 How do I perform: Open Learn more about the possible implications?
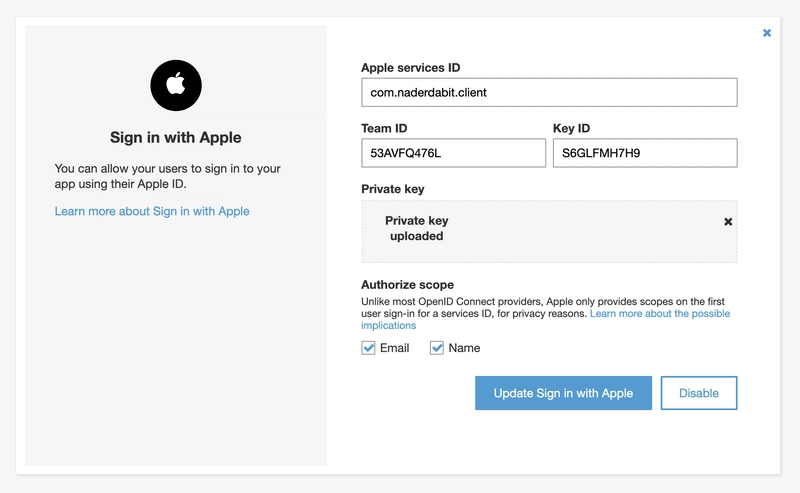[659, 313]
